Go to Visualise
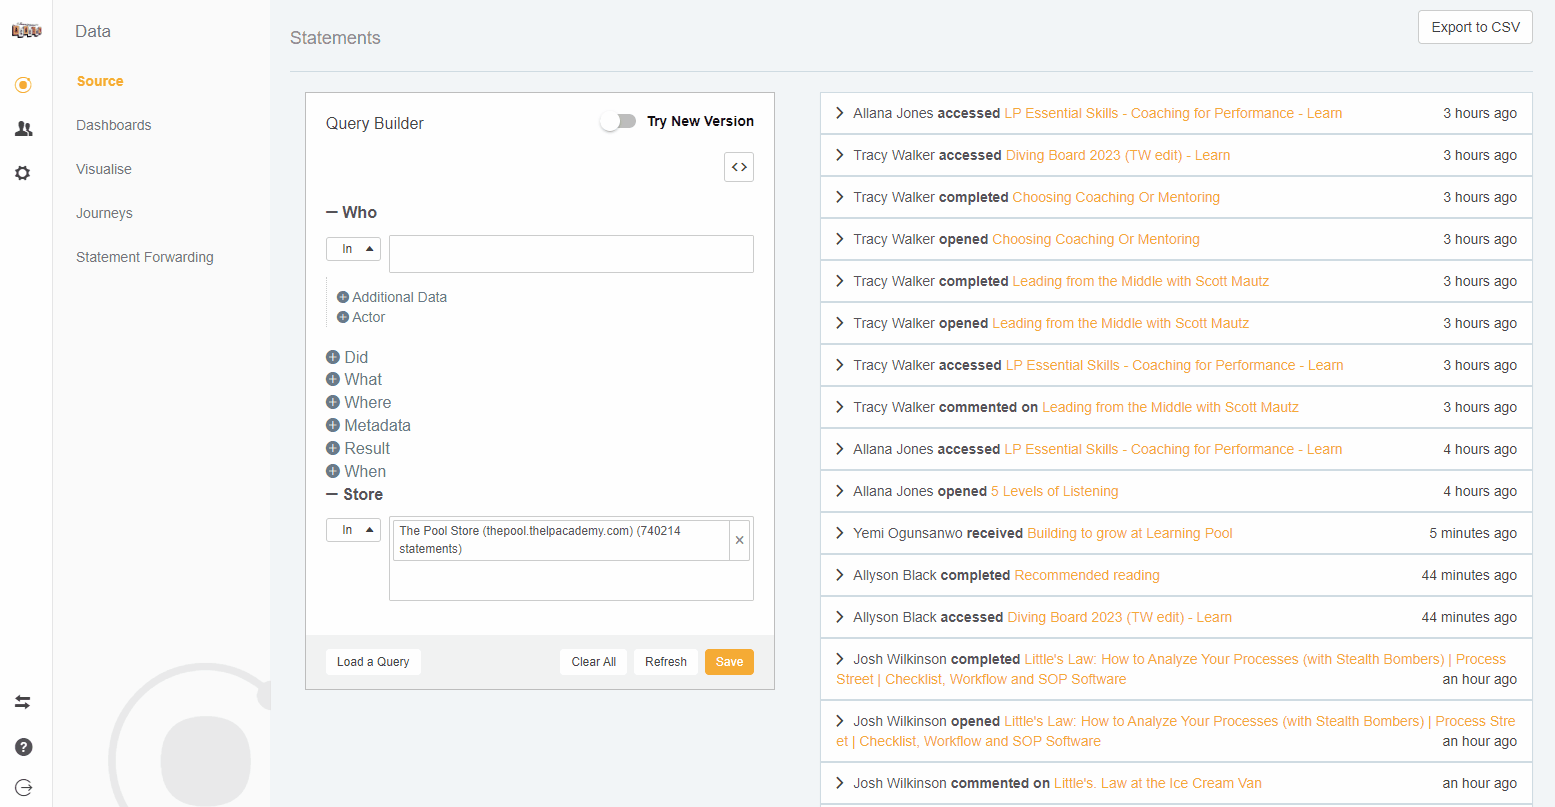 [104, 169]
